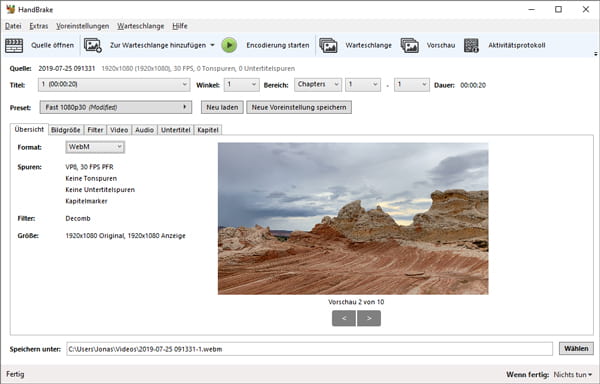Click the toolbar overflow arrow at right edge

tap(595, 54)
